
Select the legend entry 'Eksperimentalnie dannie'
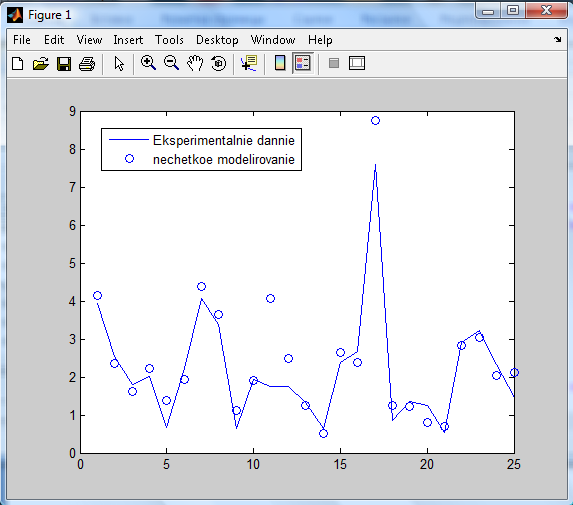[224, 140]
